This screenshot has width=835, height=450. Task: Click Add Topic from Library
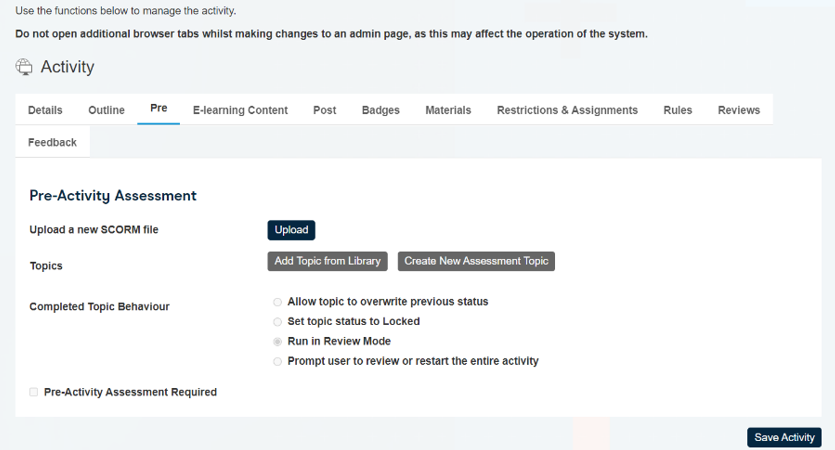[x=328, y=261]
